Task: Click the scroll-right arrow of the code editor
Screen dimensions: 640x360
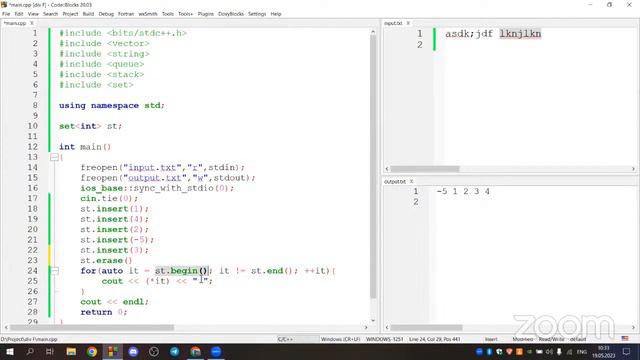Action: (366, 327)
